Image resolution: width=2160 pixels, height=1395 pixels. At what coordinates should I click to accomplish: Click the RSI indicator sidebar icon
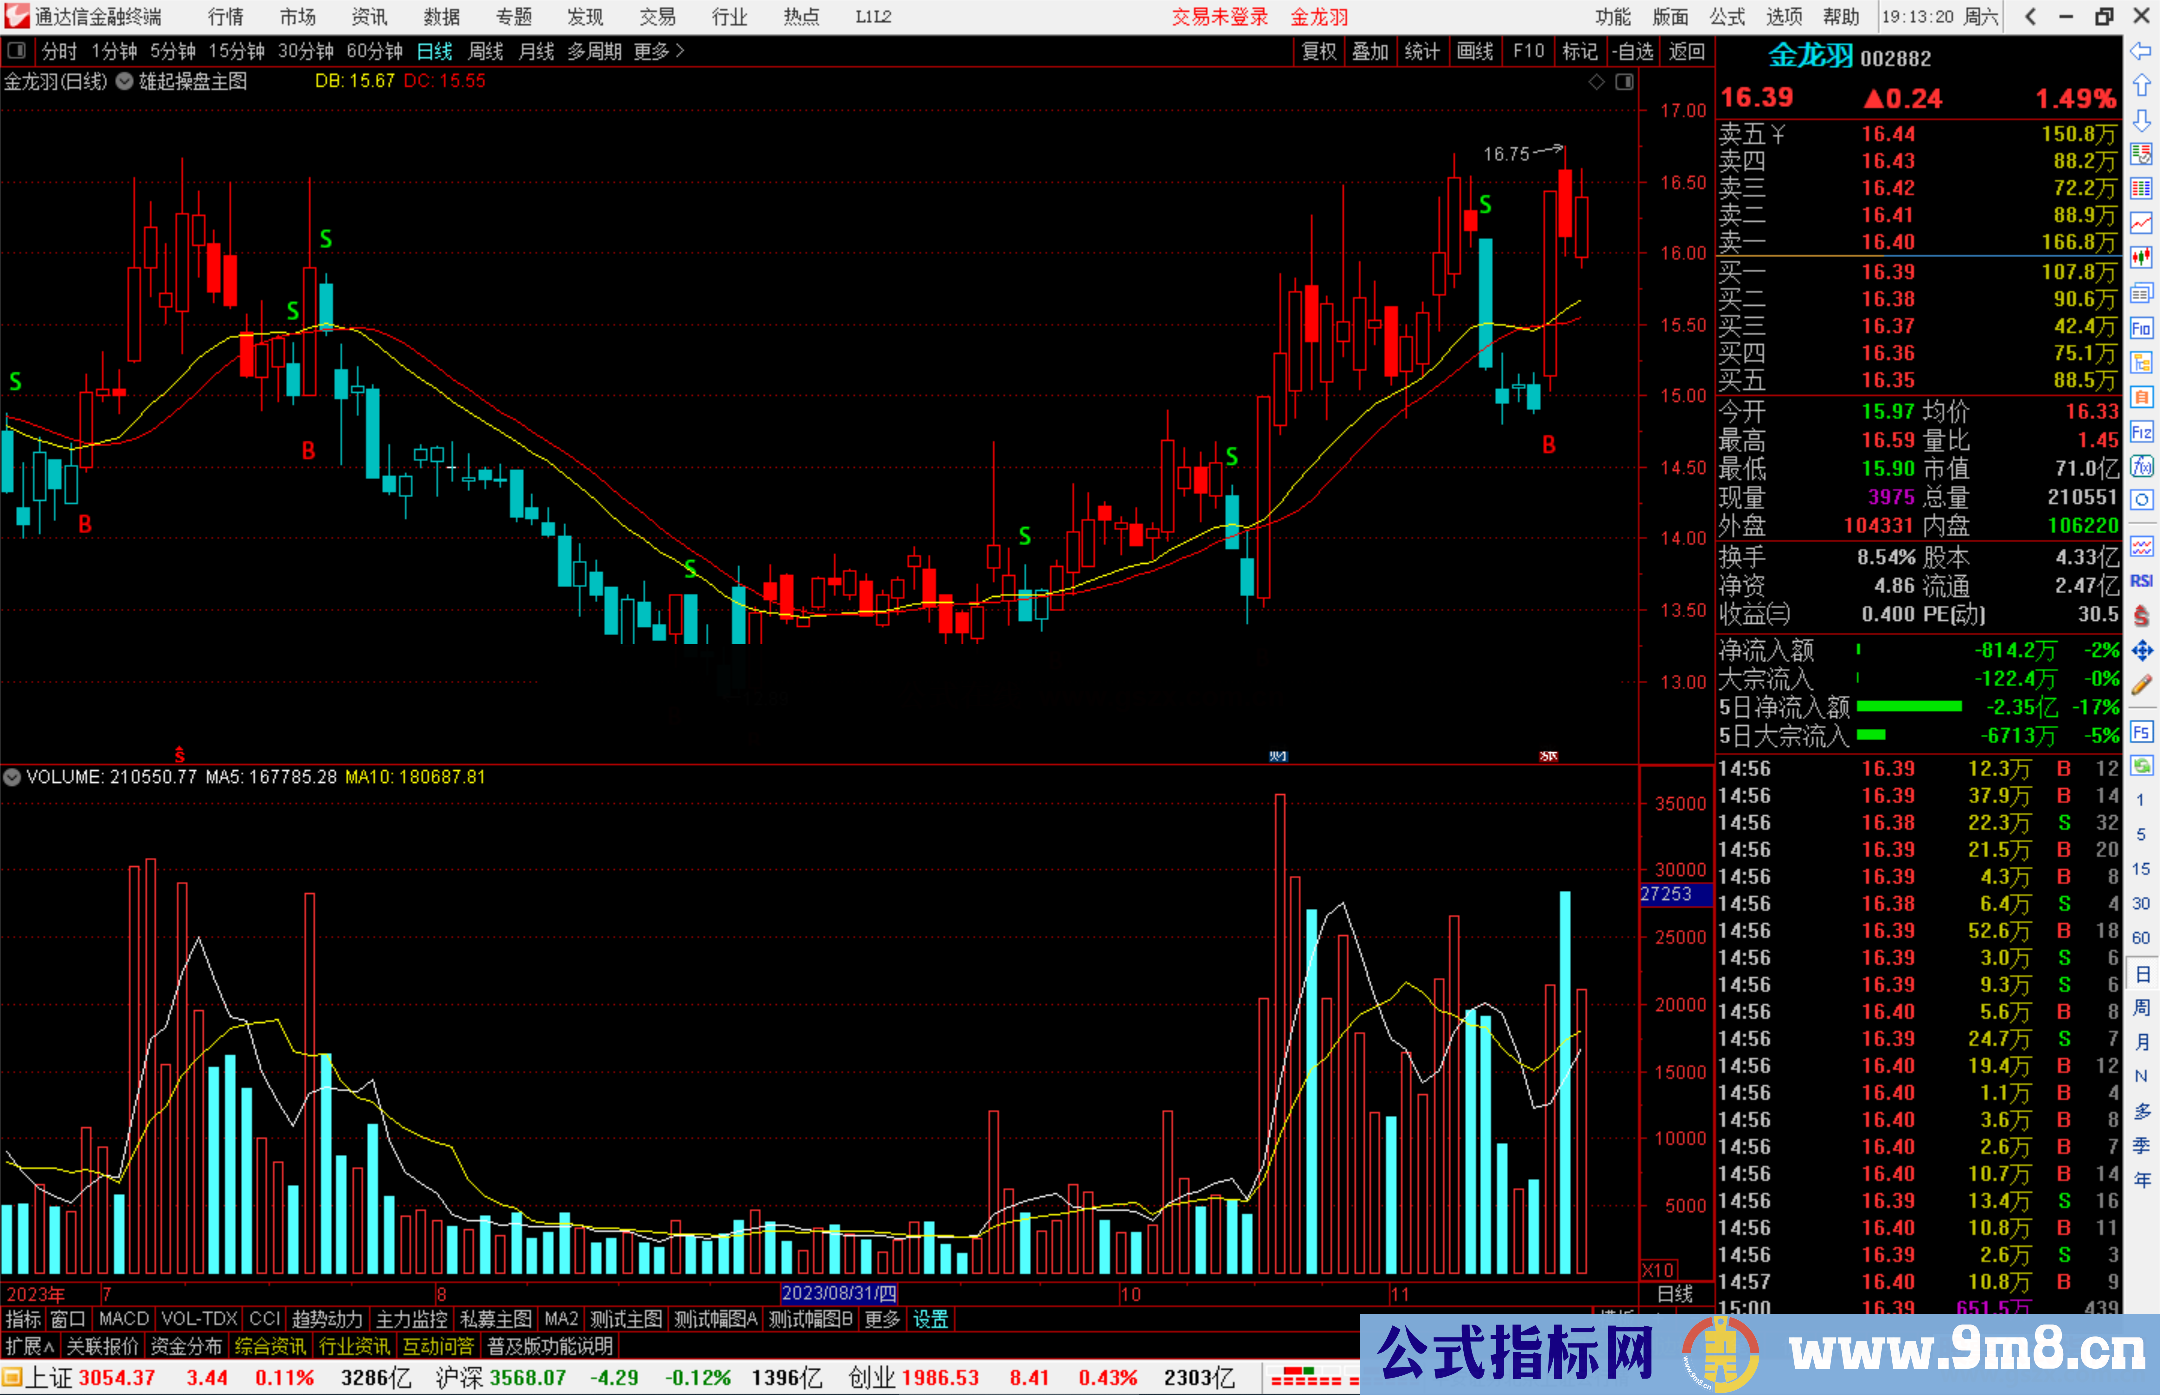pyautogui.click(x=2141, y=581)
